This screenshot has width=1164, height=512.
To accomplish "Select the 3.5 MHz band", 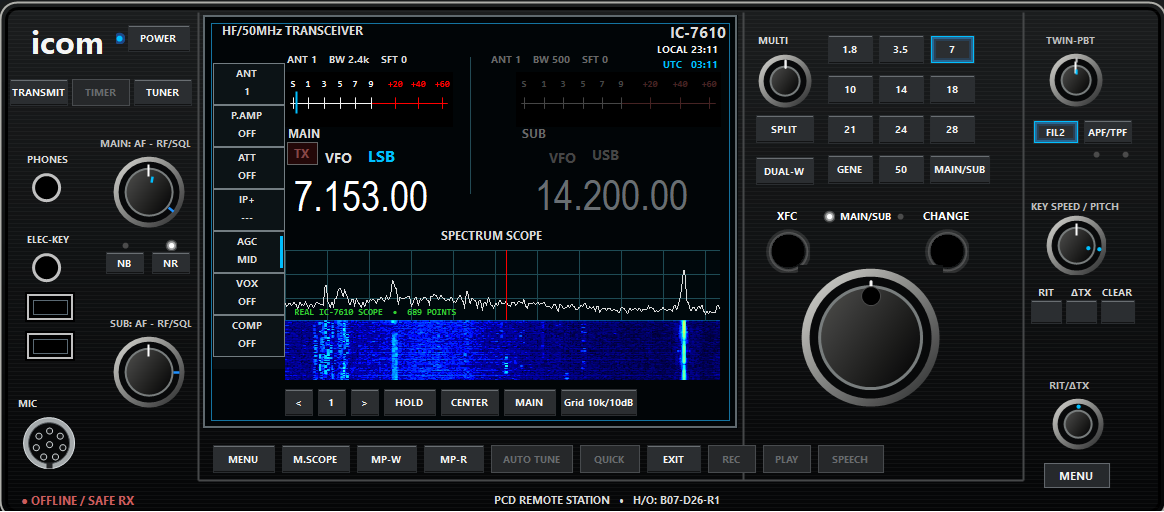I will [x=901, y=50].
